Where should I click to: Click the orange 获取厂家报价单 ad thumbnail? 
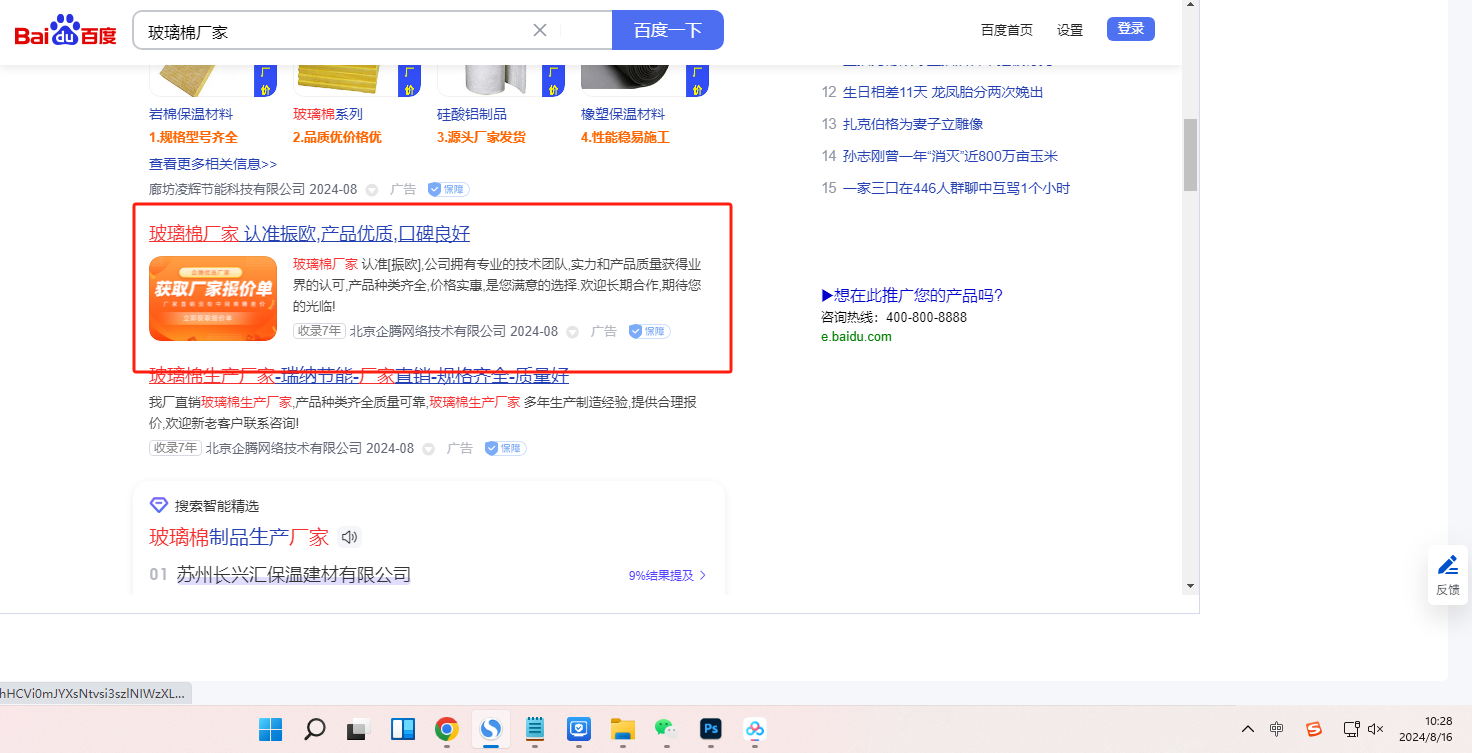213,298
